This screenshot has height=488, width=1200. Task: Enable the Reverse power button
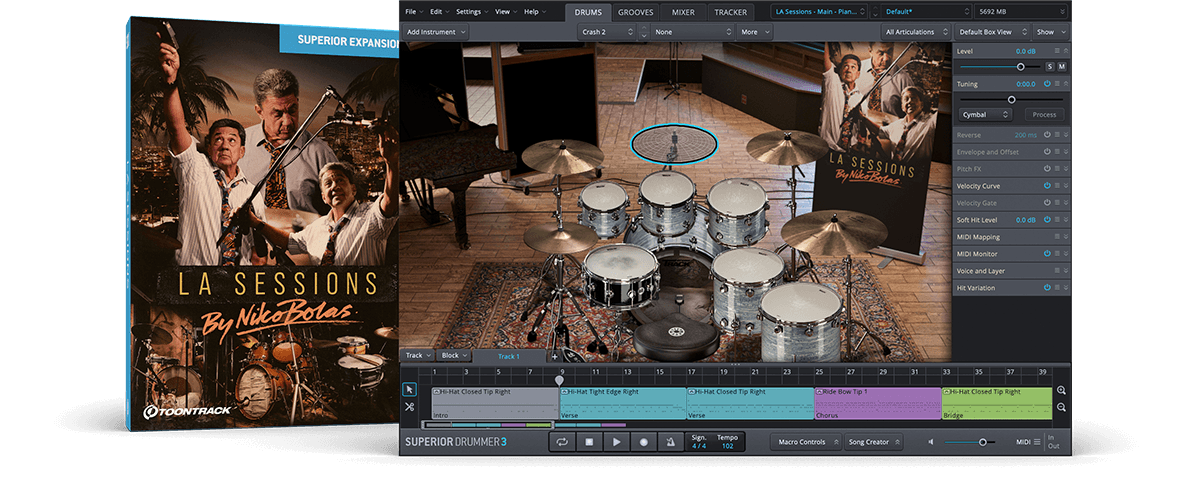pyautogui.click(x=1047, y=135)
